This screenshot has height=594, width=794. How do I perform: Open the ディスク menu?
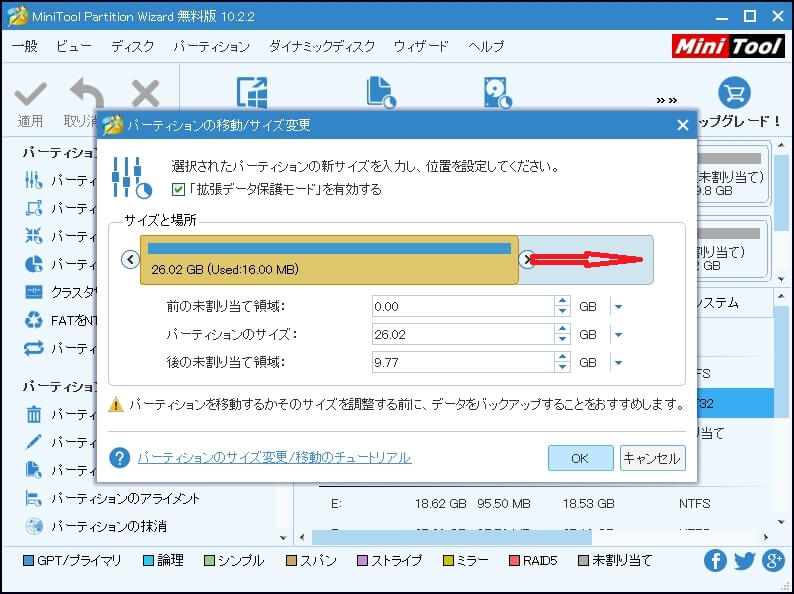click(132, 46)
